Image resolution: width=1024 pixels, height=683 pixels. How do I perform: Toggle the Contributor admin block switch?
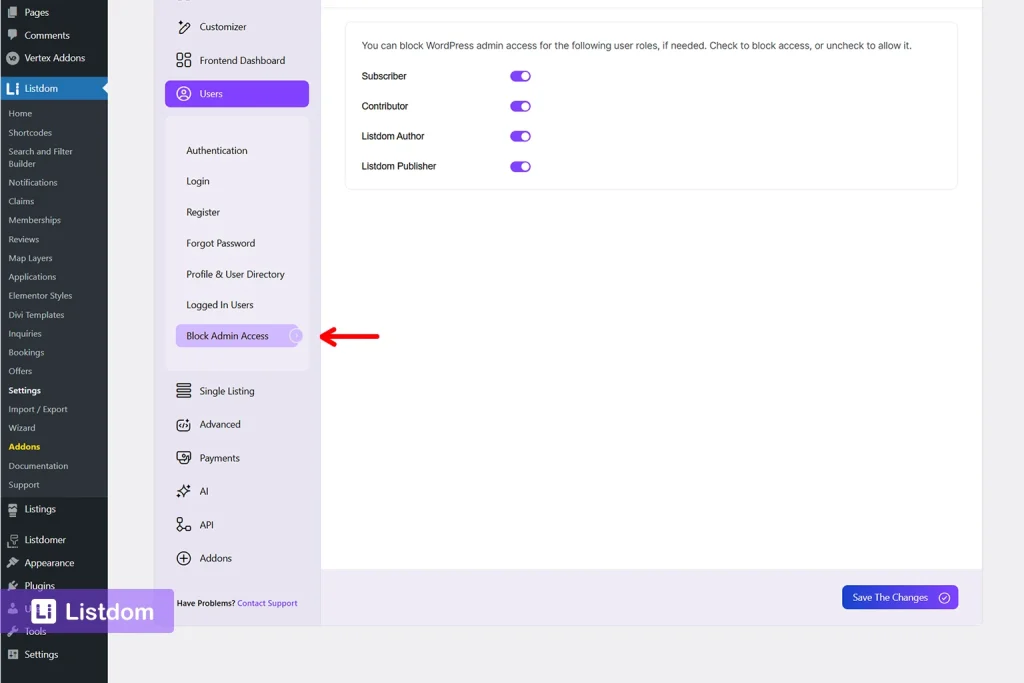520,106
